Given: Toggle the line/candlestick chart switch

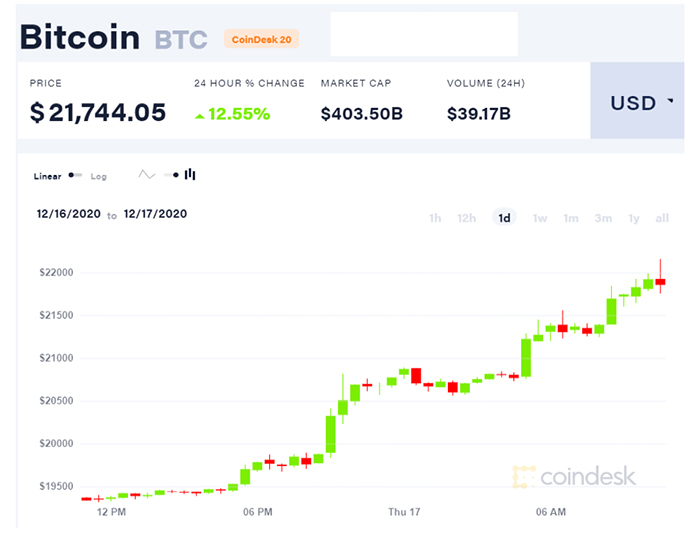Looking at the screenshot, I should pyautogui.click(x=170, y=175).
